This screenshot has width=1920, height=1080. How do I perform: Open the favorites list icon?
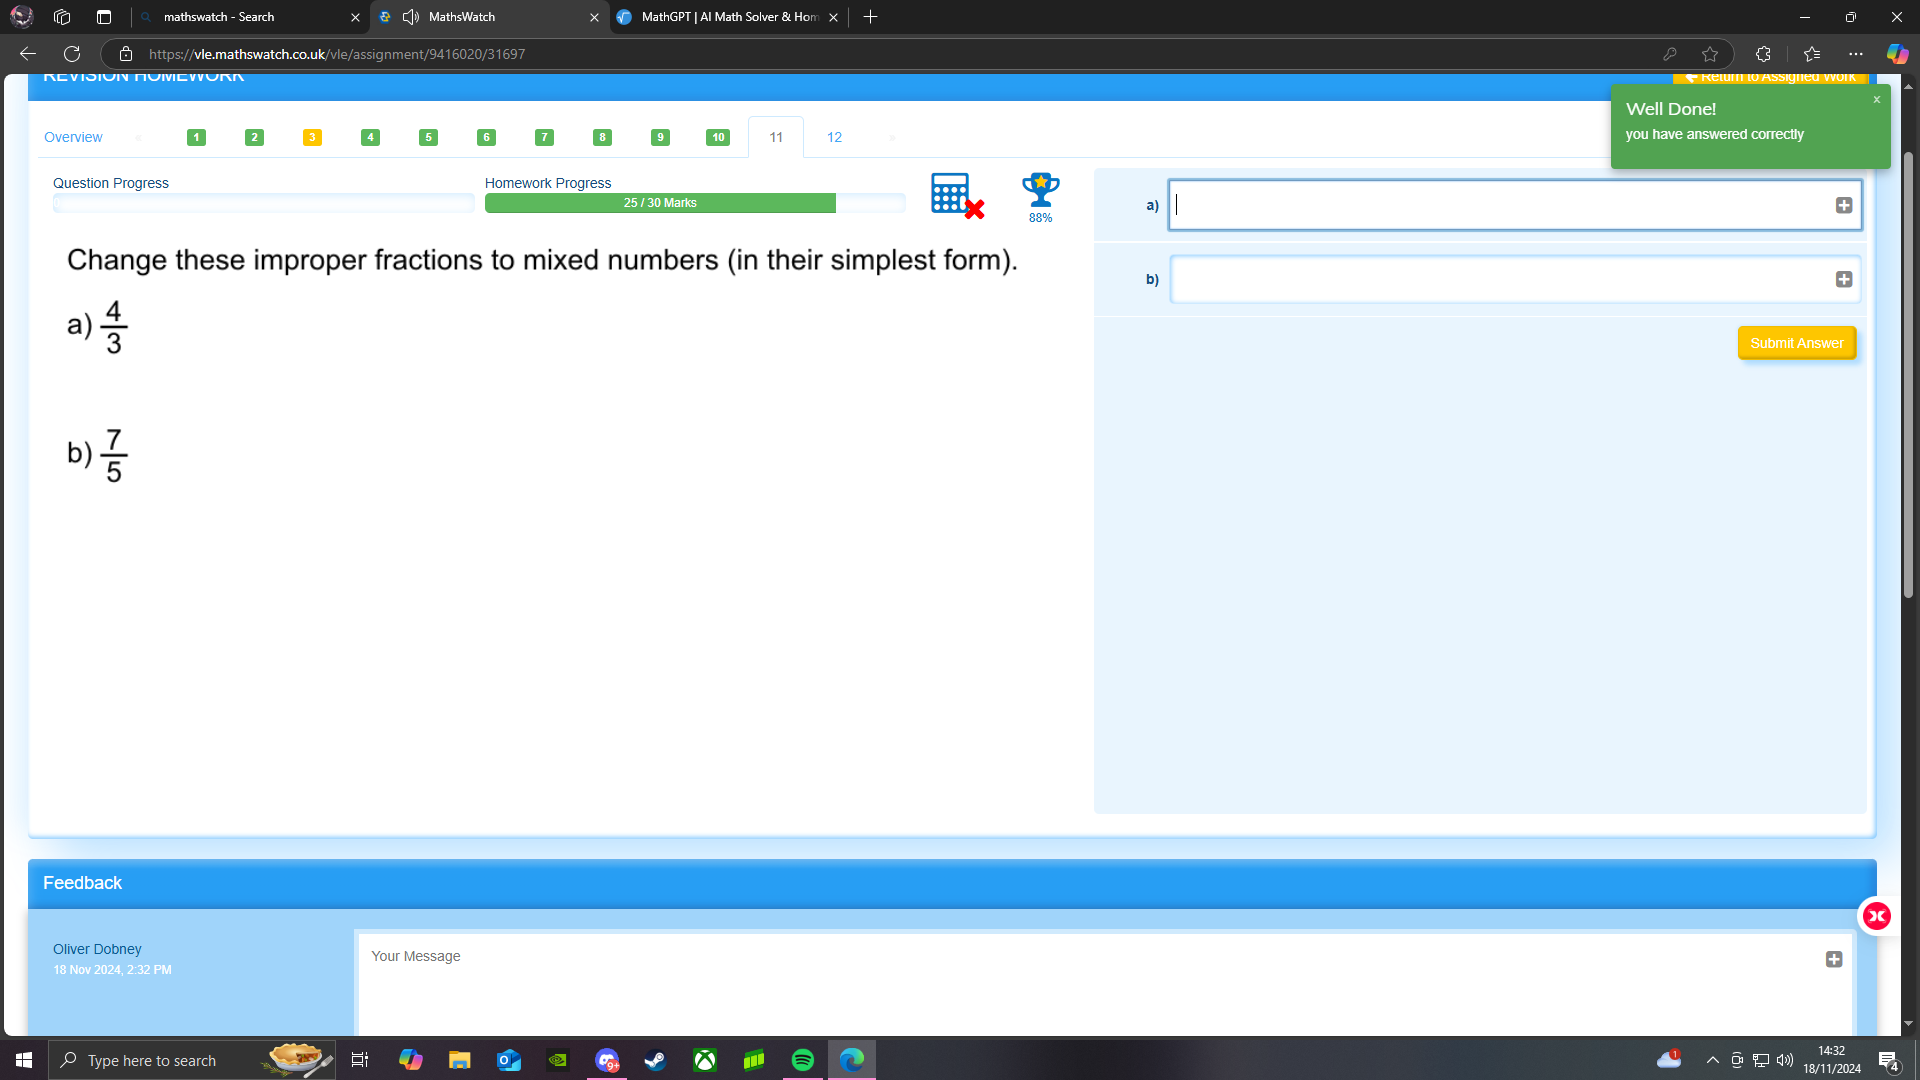(x=1812, y=54)
